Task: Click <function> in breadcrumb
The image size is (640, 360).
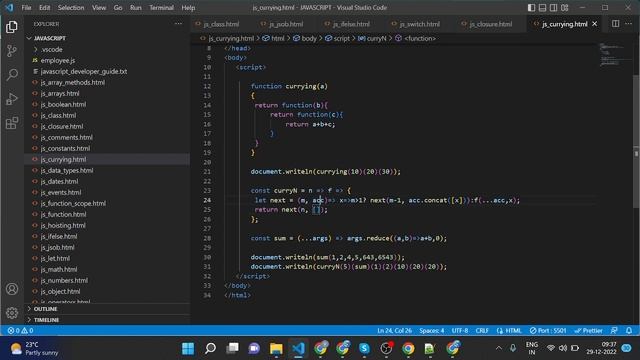Action: coord(420,38)
